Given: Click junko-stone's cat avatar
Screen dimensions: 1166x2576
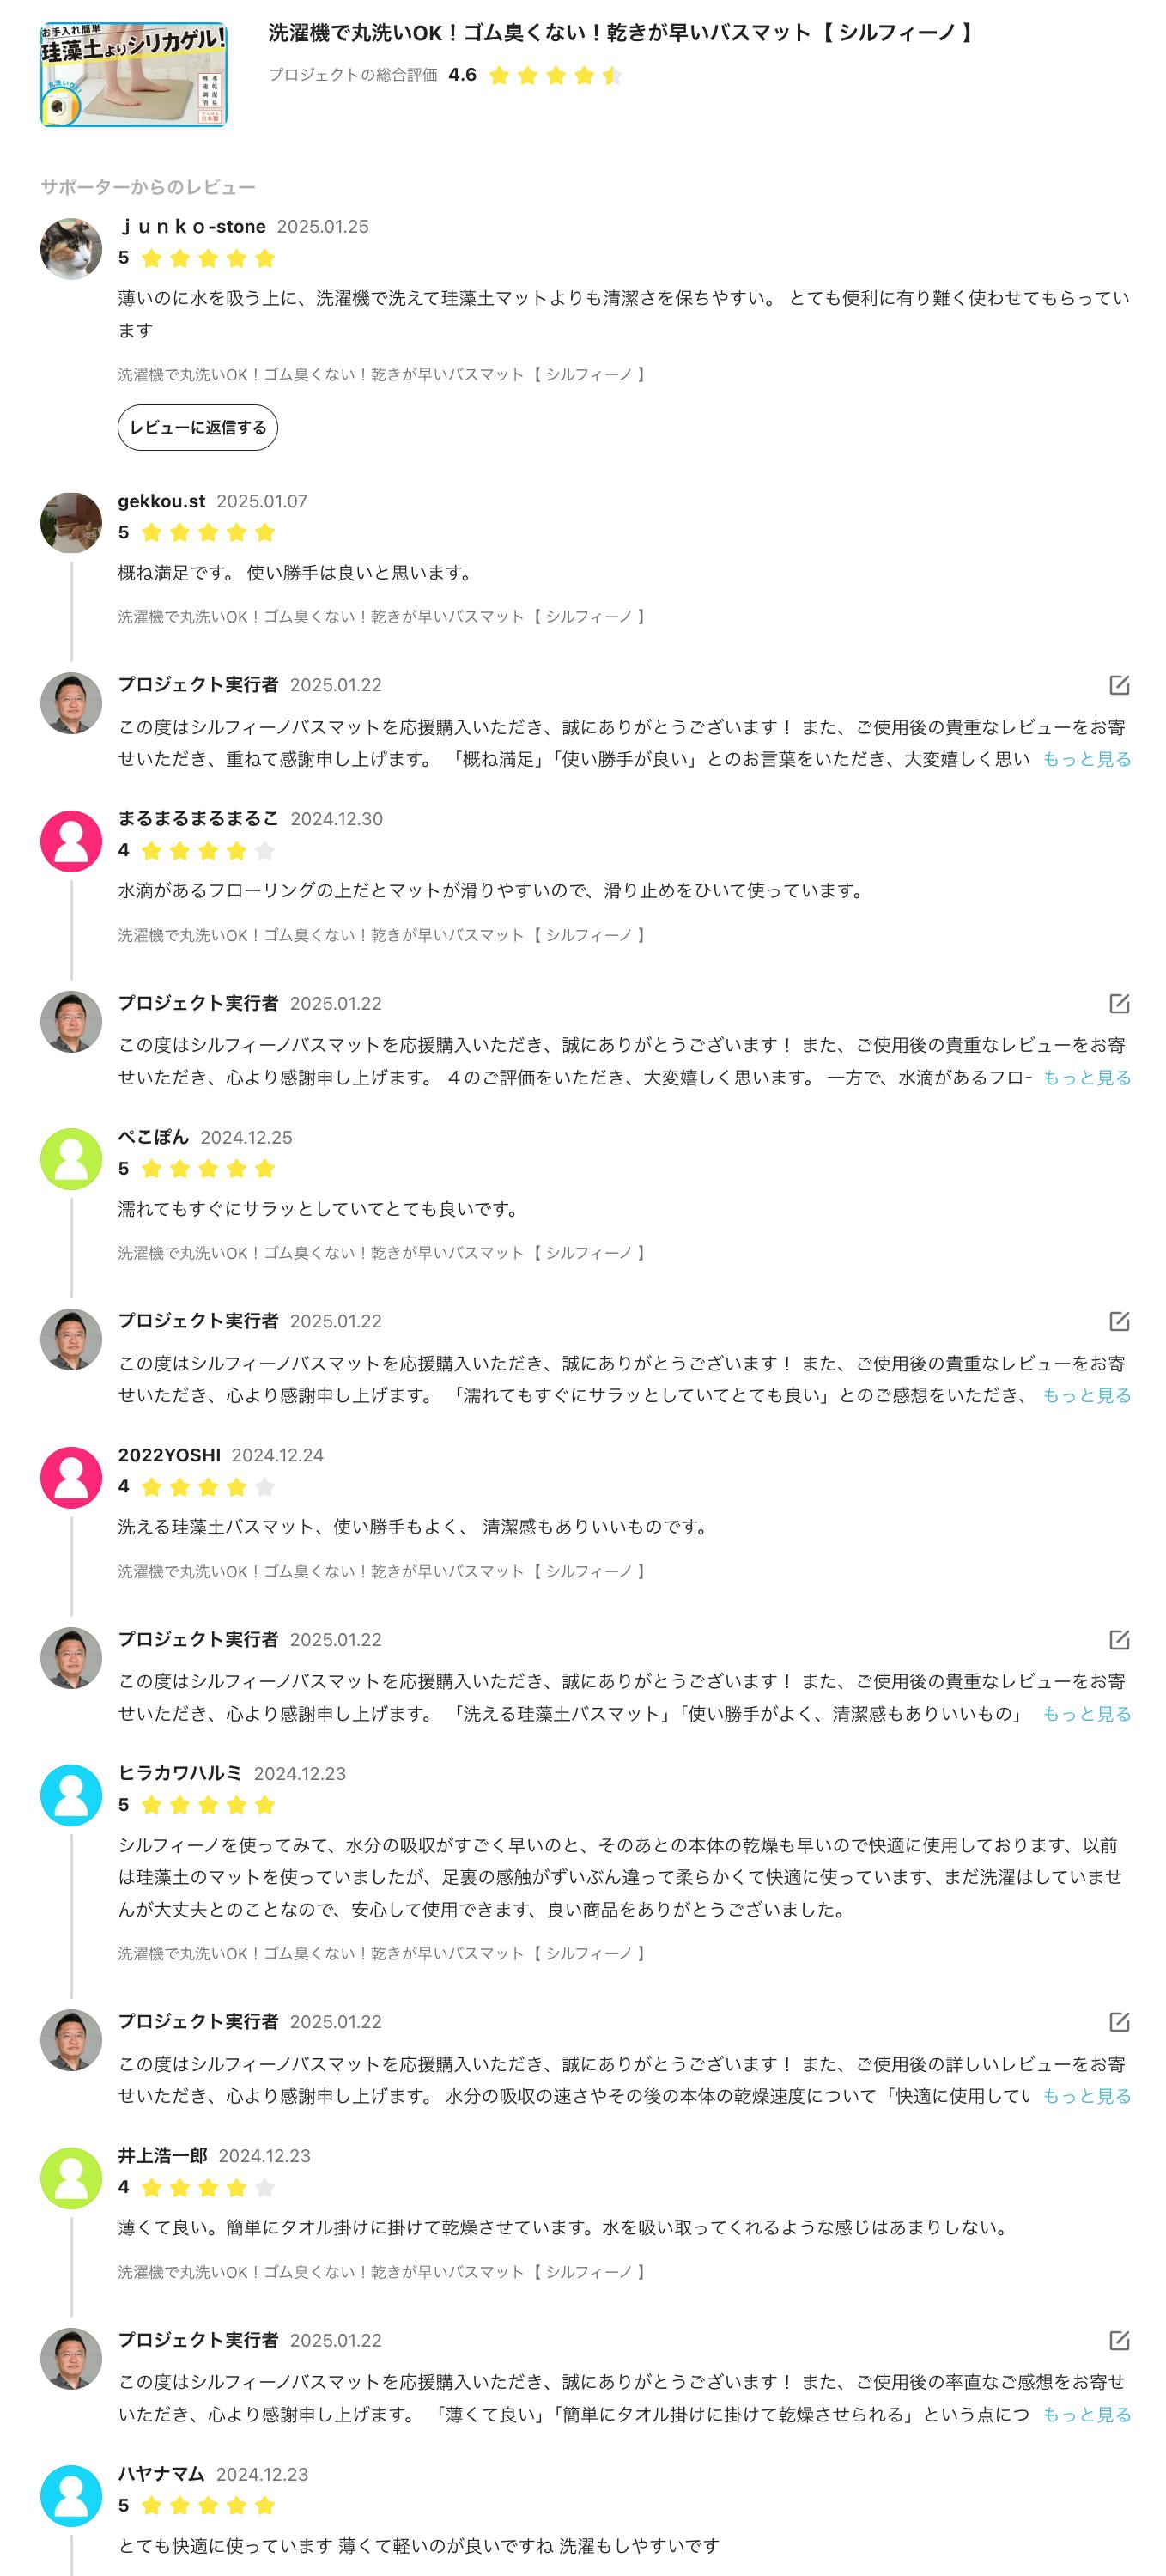Looking at the screenshot, I should click(71, 249).
